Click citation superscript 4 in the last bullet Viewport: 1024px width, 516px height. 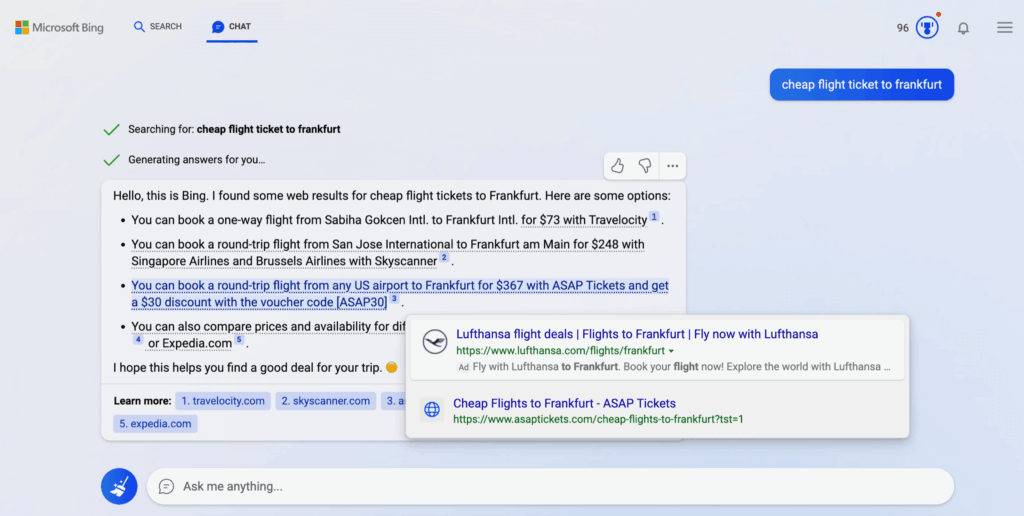tap(138, 340)
